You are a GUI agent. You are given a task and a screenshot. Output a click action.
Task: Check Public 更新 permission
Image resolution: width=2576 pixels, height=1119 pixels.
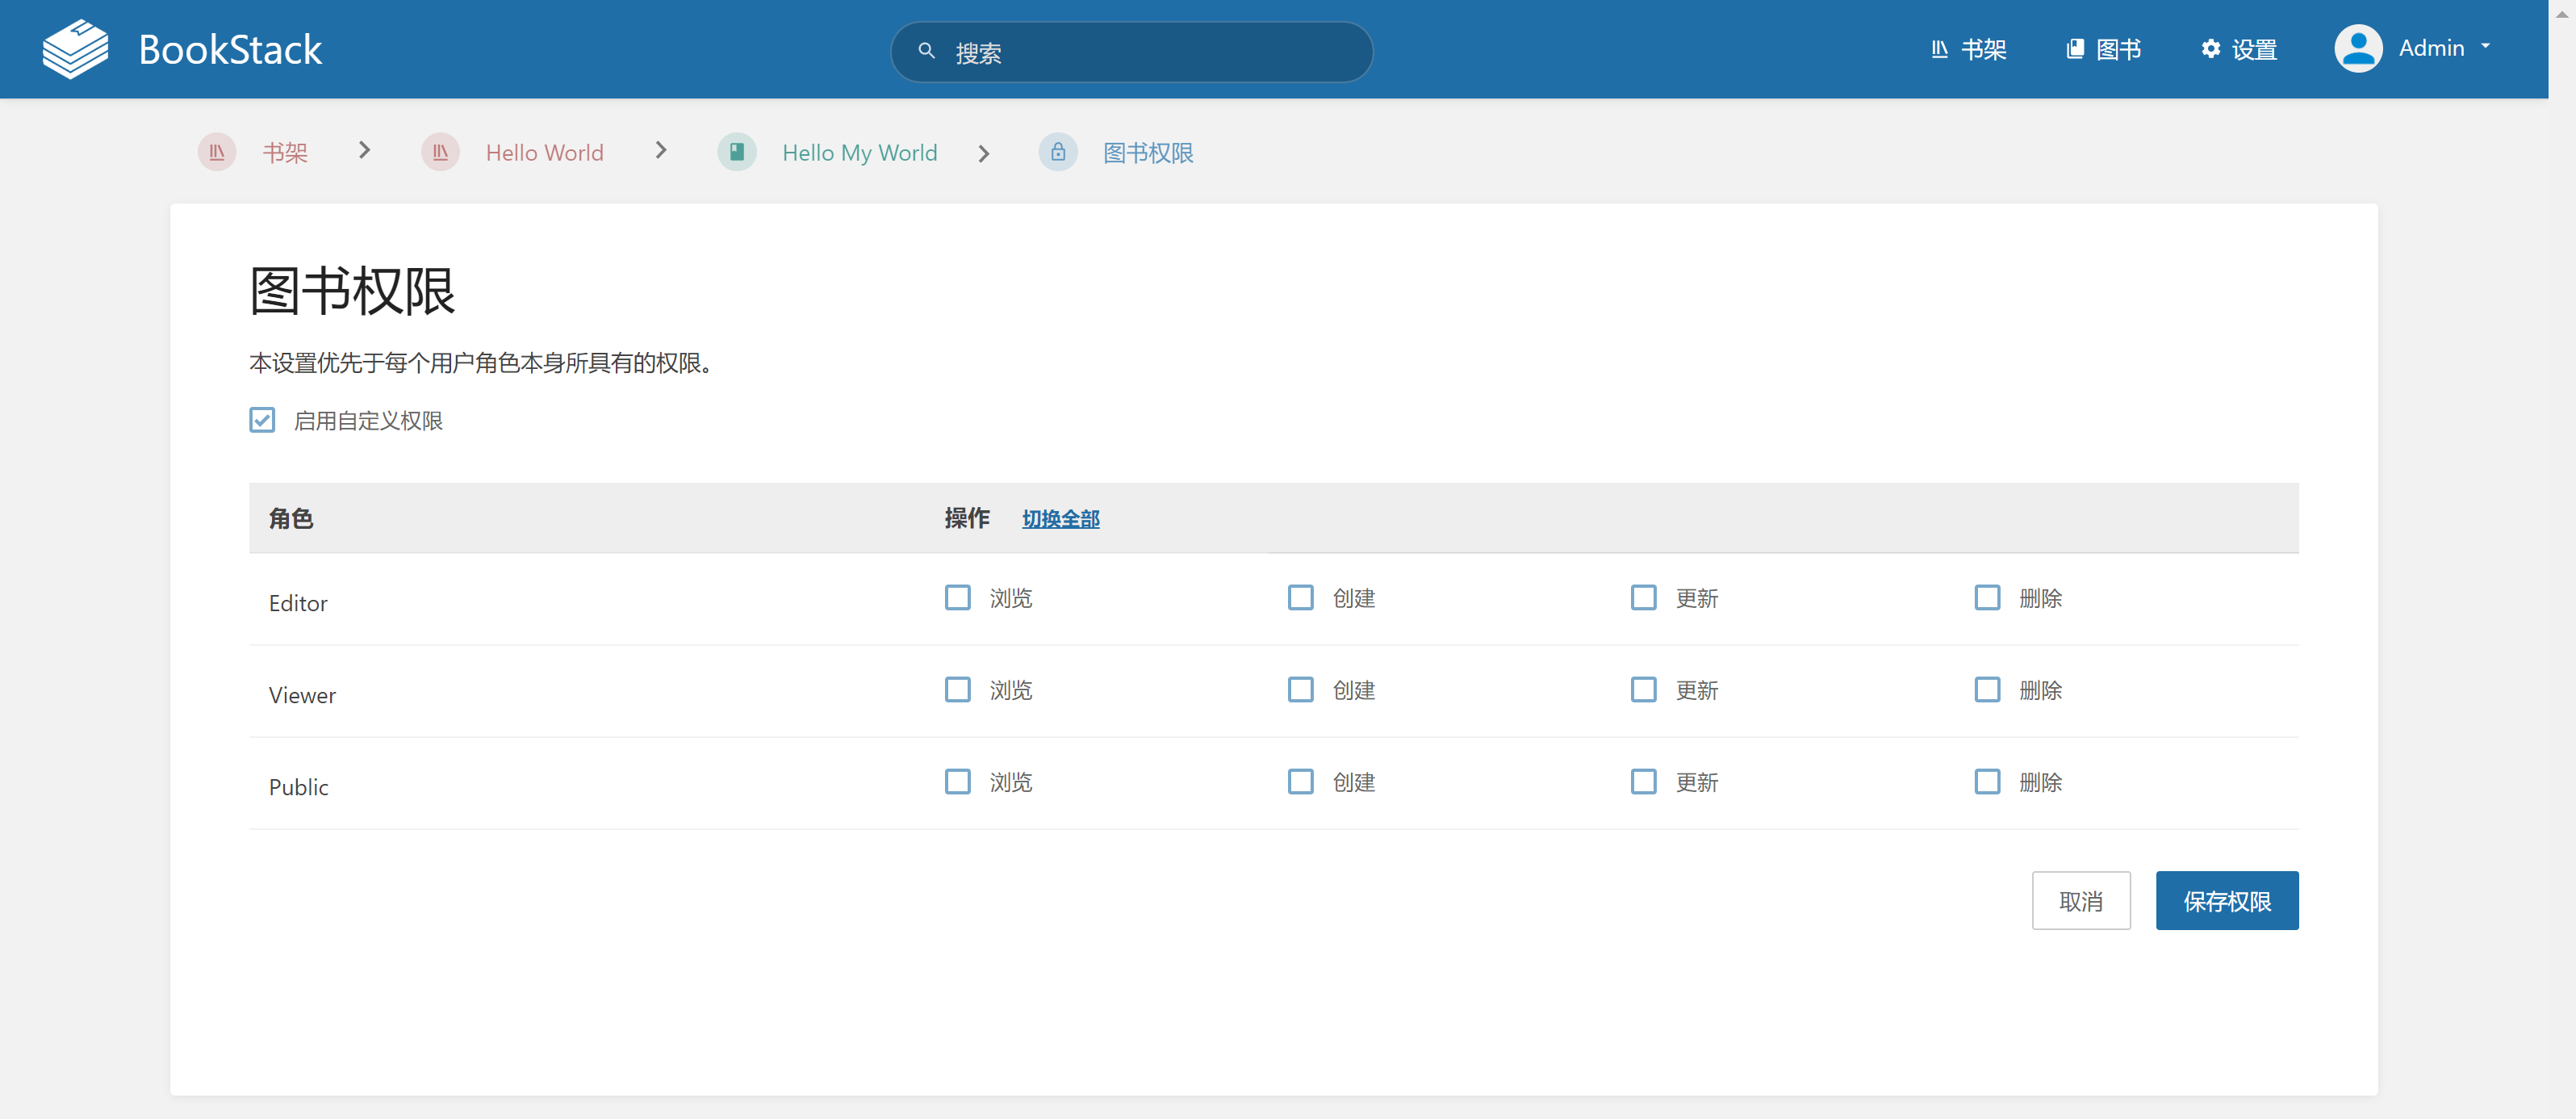(x=1644, y=781)
